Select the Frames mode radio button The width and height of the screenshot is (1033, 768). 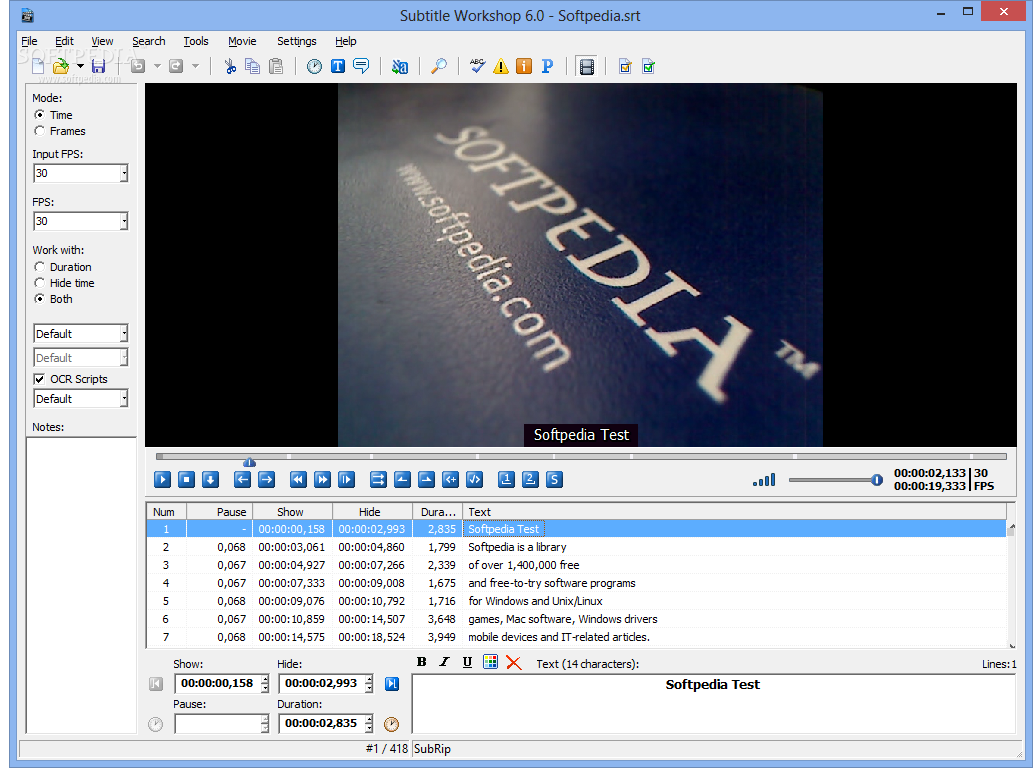(x=40, y=131)
